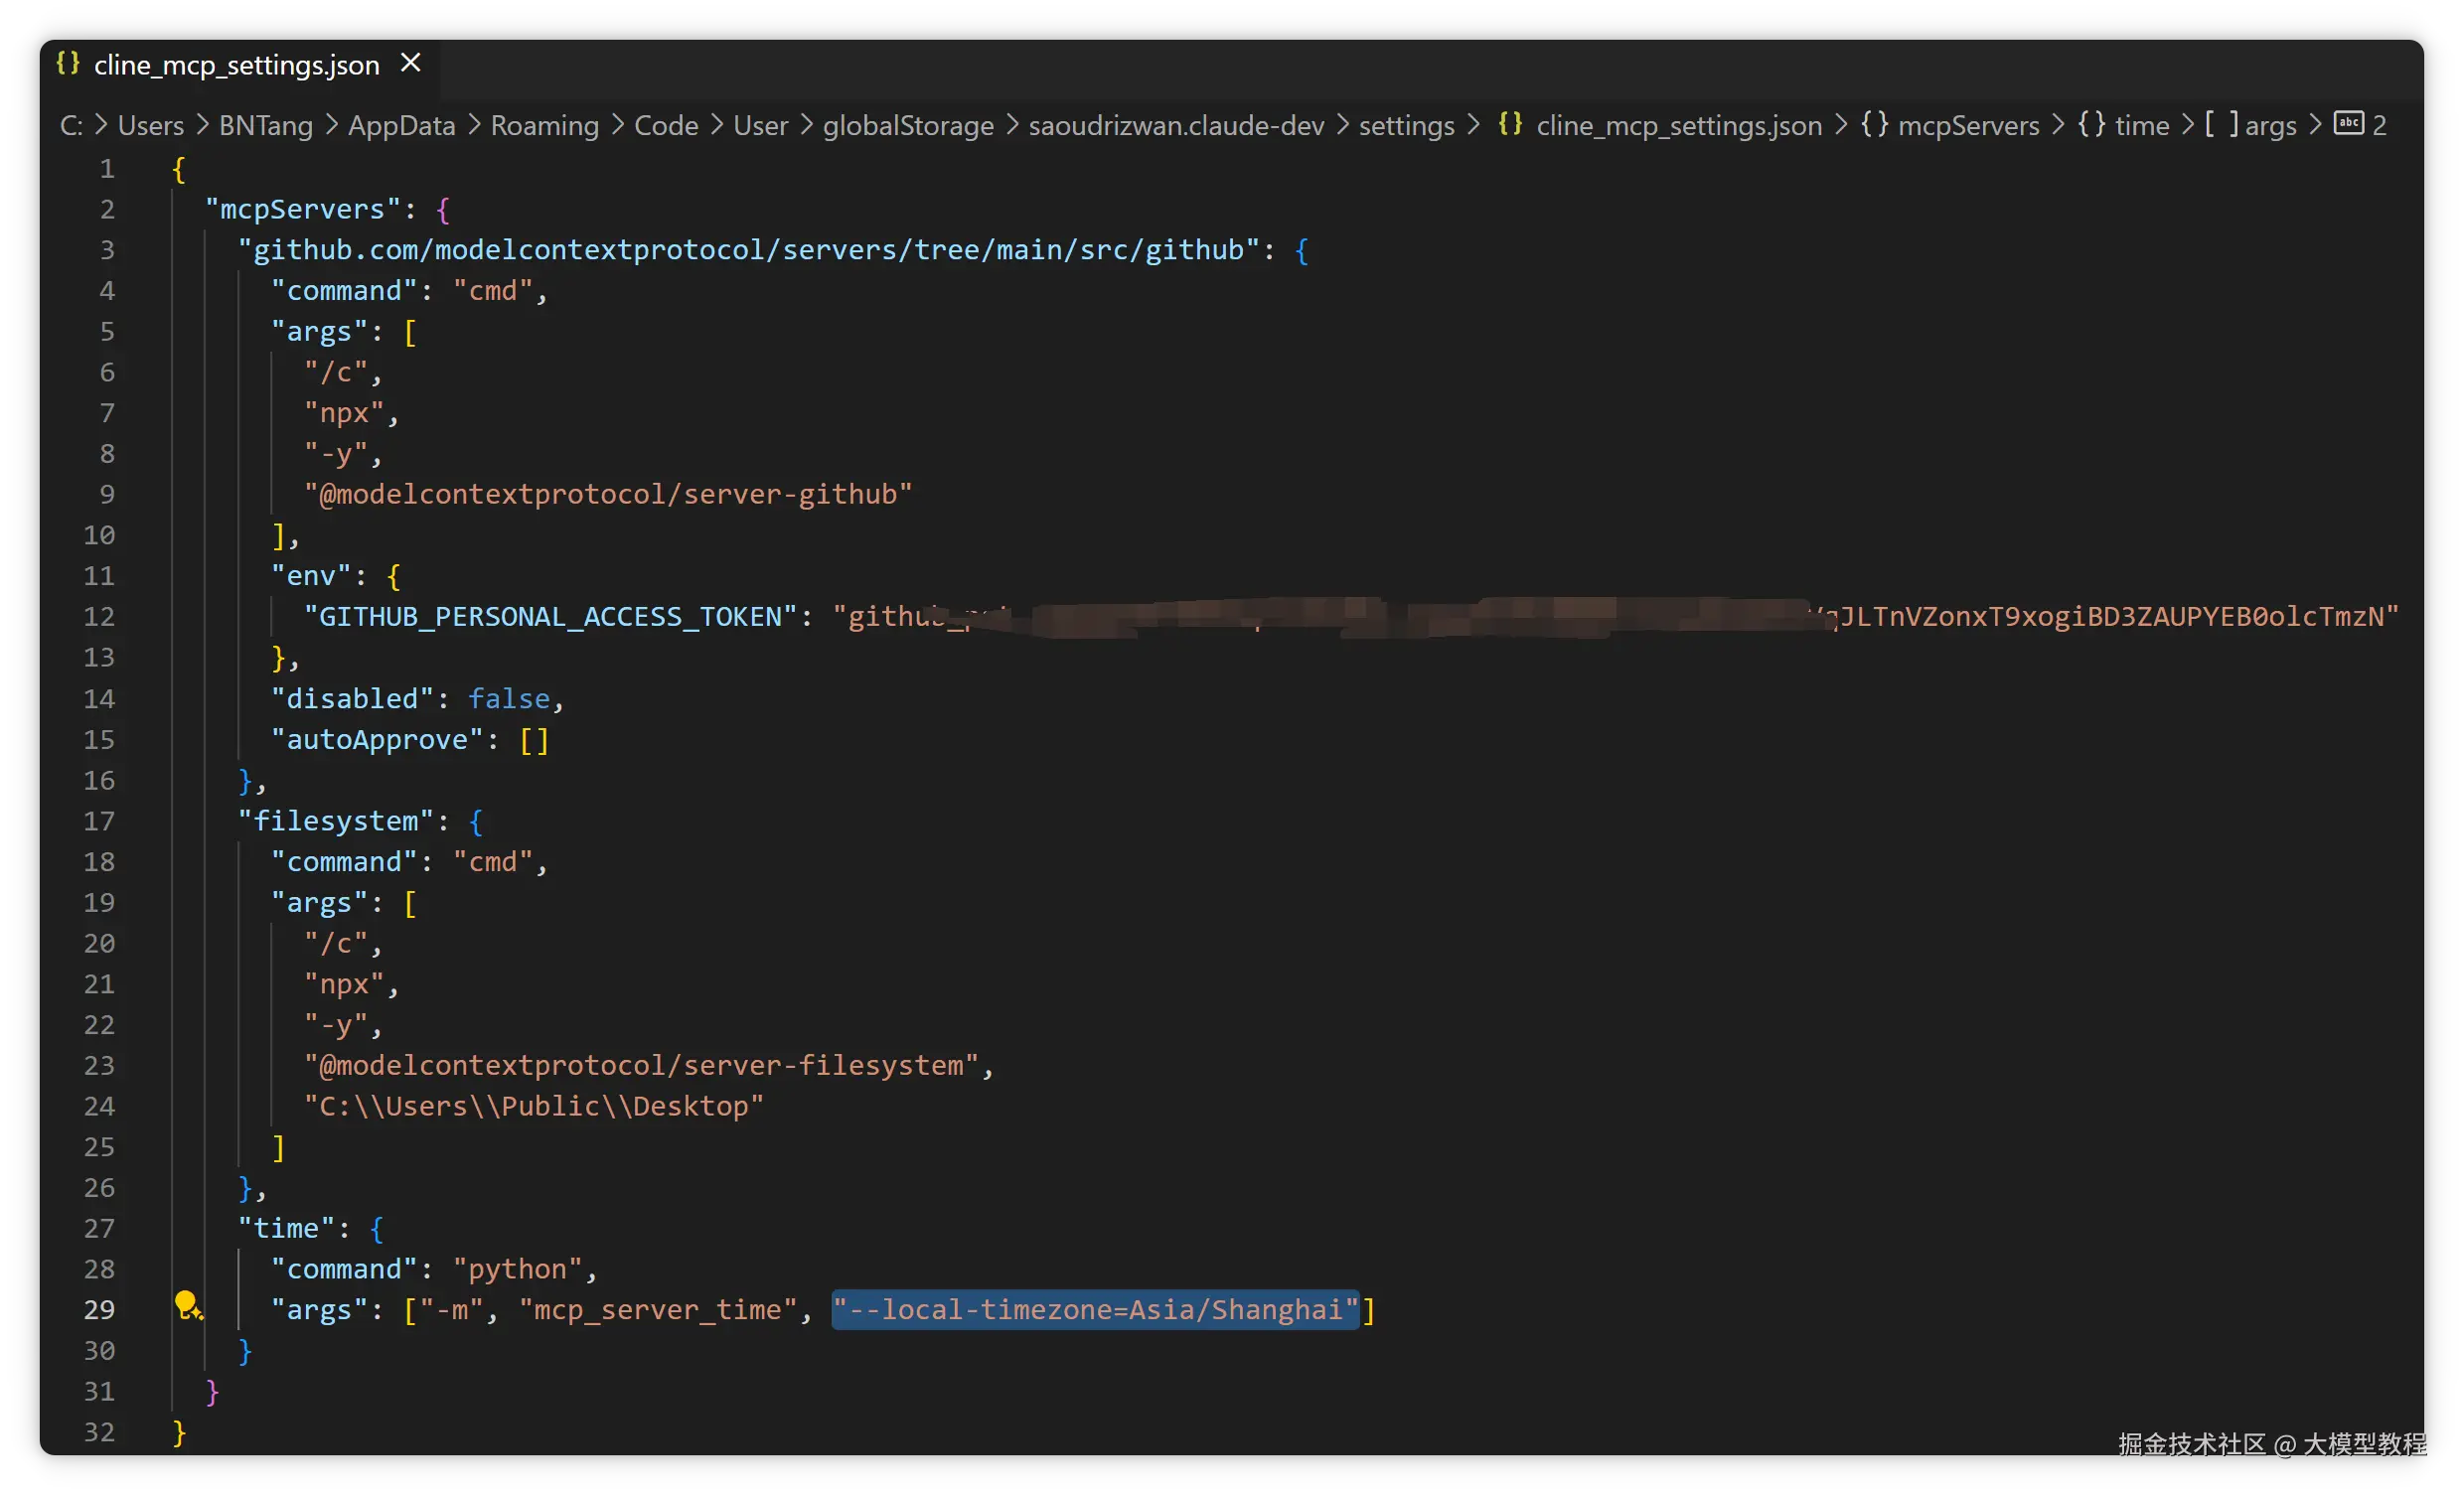Click line number 12 in the gutter
The image size is (2464, 1495).
[x=99, y=617]
